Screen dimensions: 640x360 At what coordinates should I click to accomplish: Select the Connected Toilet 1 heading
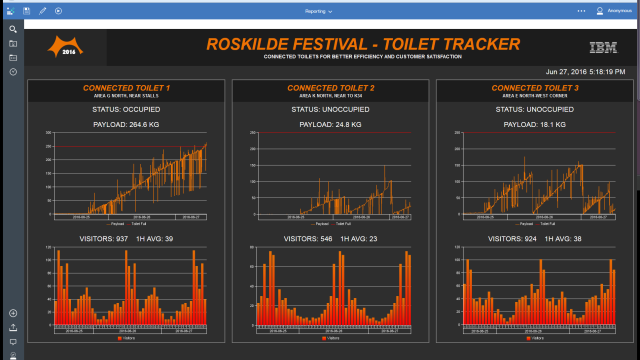pos(126,88)
